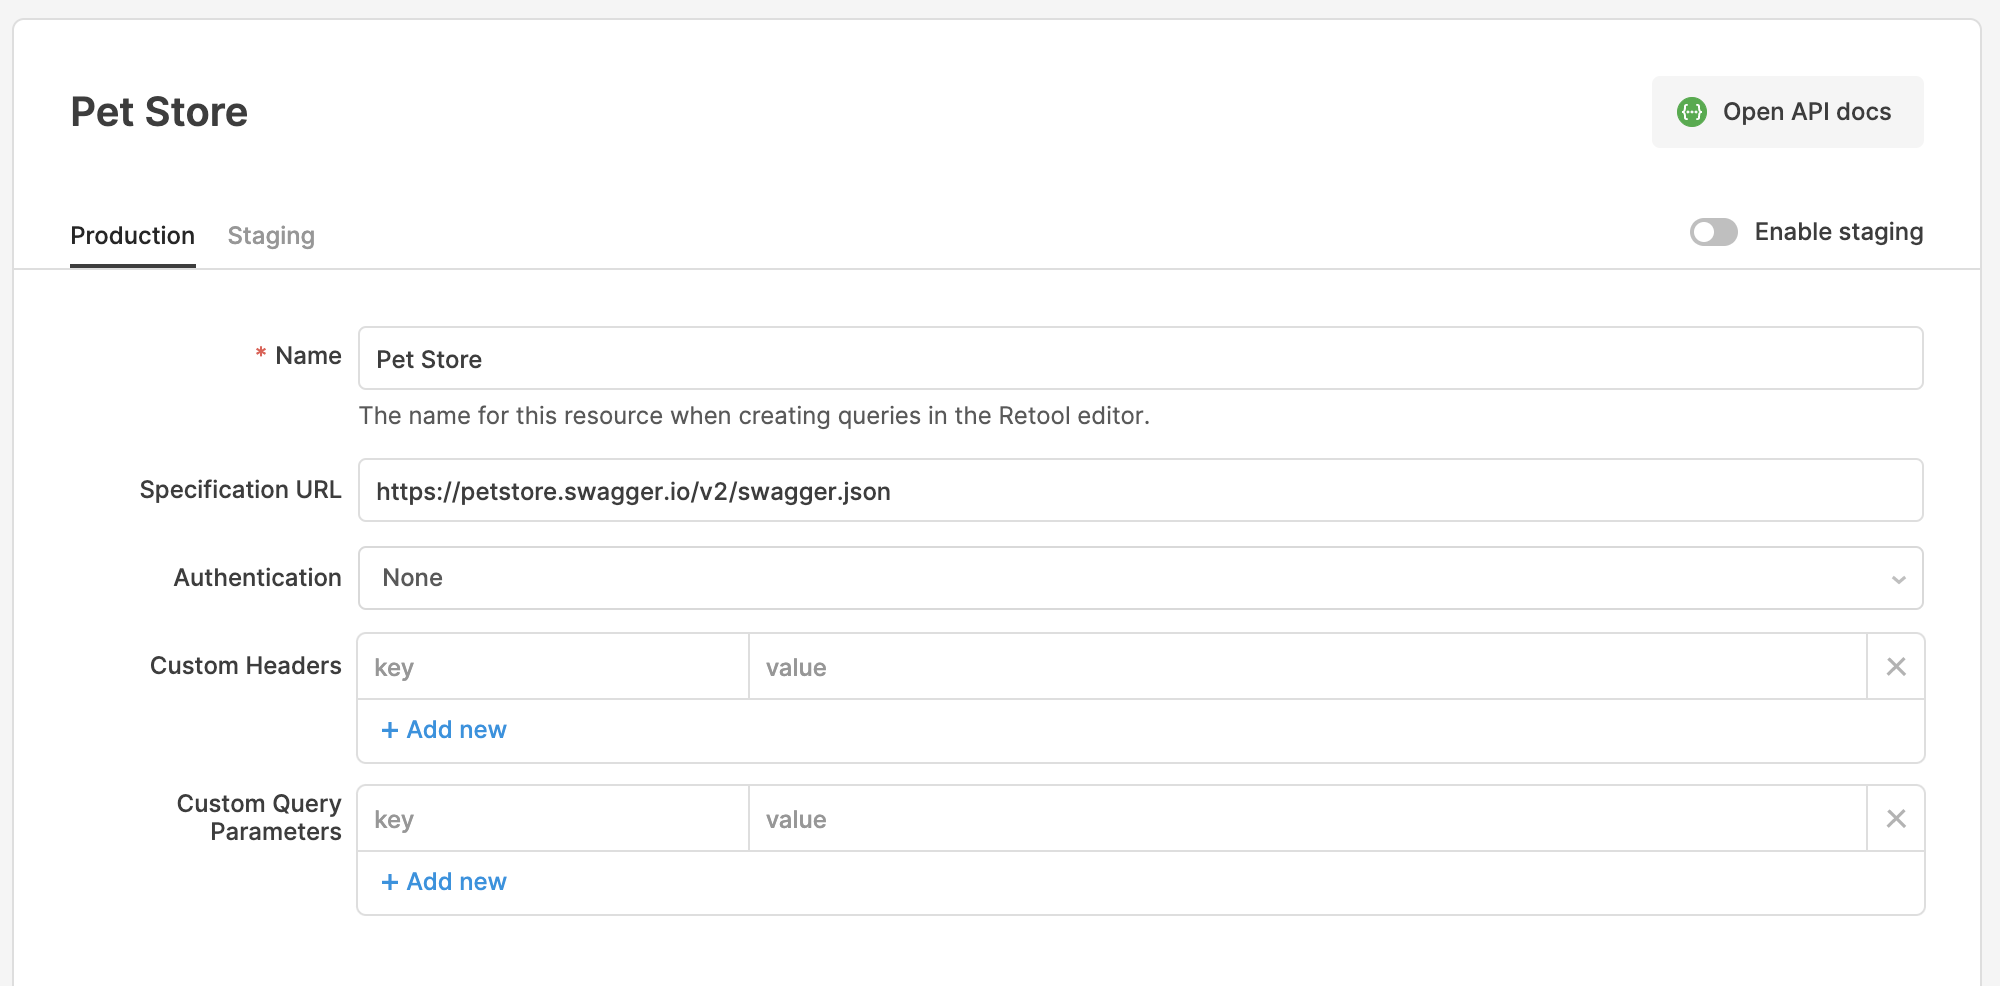Toggle the Enable staging switch
Screen dimensions: 2000x986
[1714, 232]
